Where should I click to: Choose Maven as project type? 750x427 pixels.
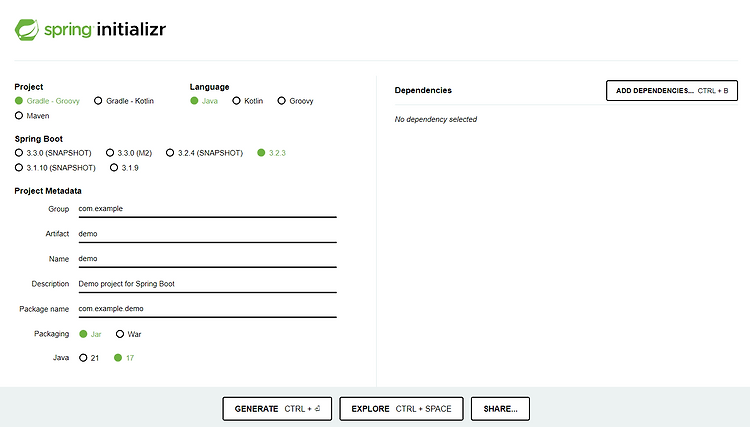click(x=32, y=116)
